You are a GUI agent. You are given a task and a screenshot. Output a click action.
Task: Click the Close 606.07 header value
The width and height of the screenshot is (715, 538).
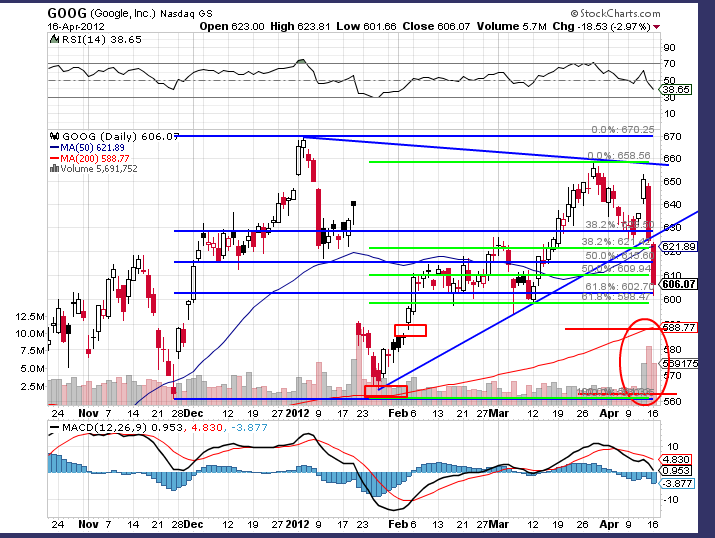[436, 26]
